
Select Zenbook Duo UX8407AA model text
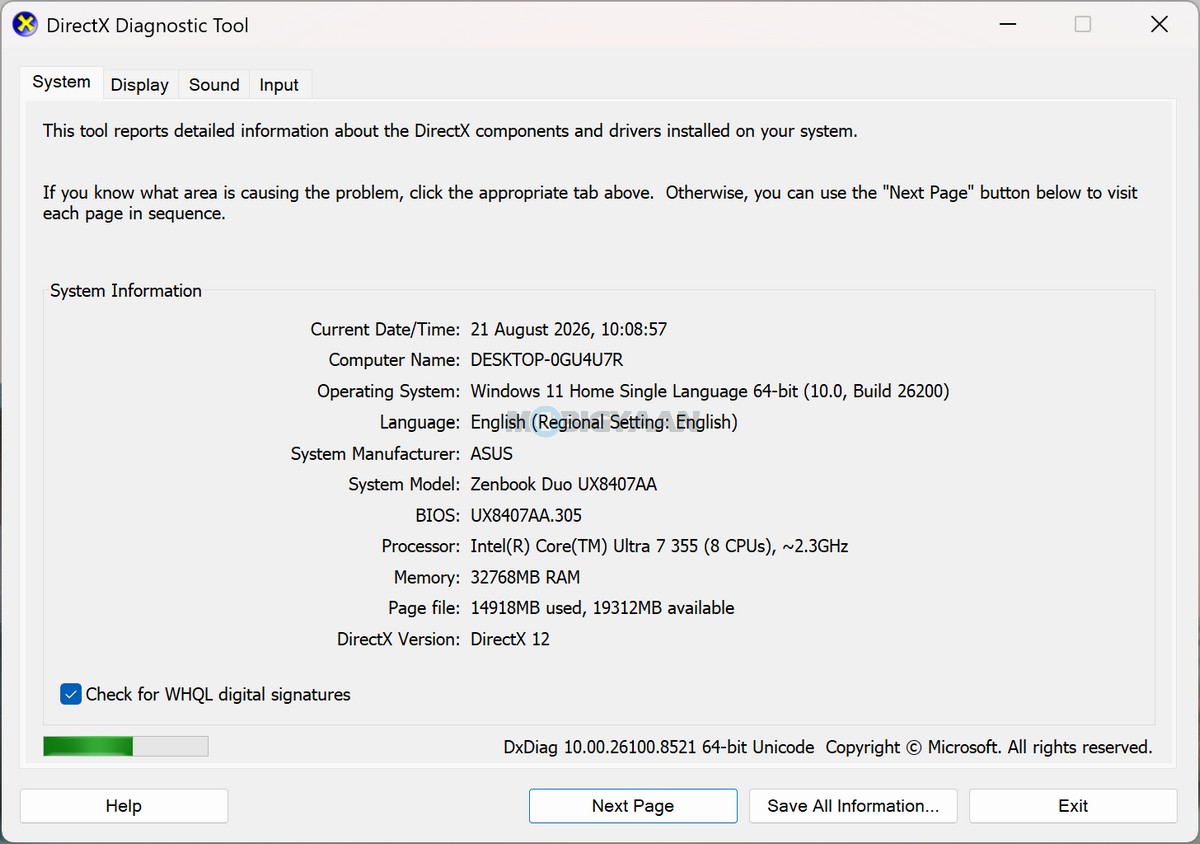pos(564,484)
